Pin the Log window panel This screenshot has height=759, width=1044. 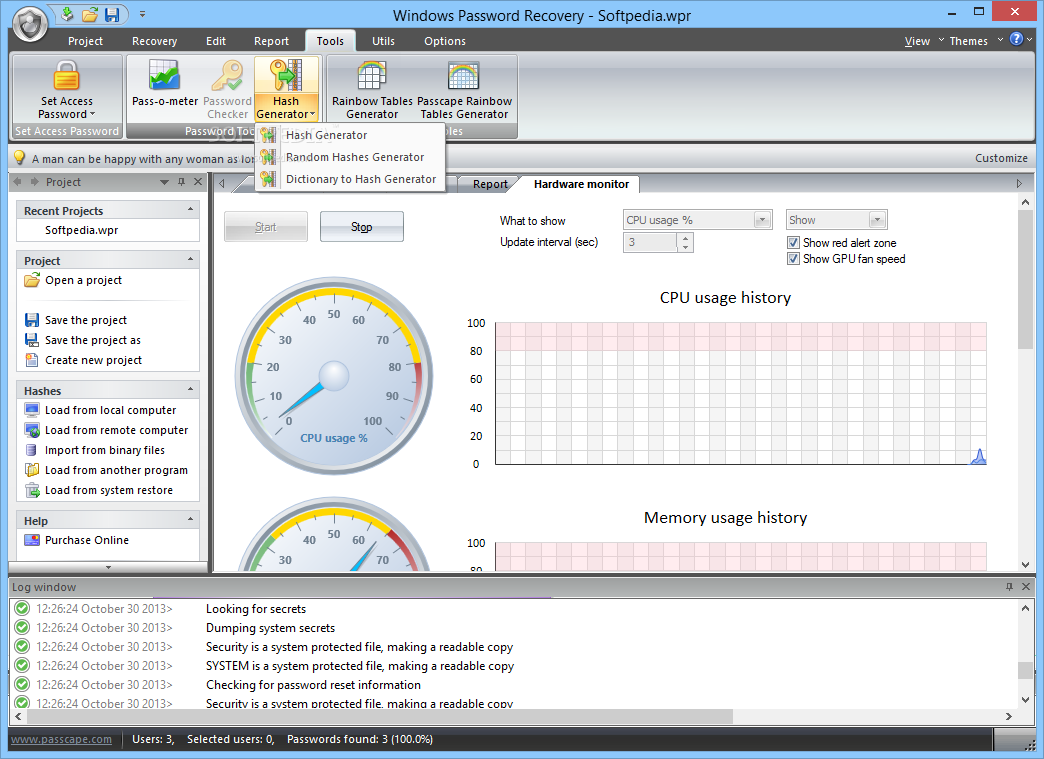coord(1009,587)
